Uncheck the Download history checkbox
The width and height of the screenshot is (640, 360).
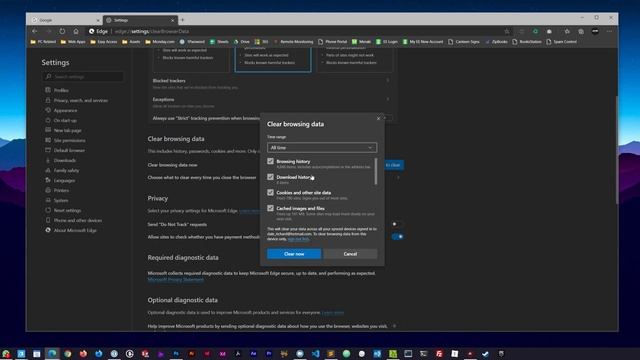pos(270,177)
